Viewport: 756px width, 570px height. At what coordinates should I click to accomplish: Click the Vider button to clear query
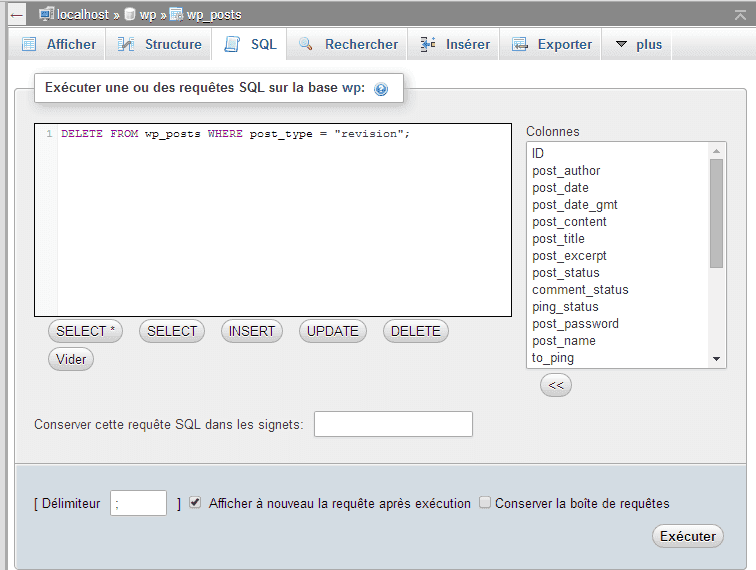coord(71,360)
